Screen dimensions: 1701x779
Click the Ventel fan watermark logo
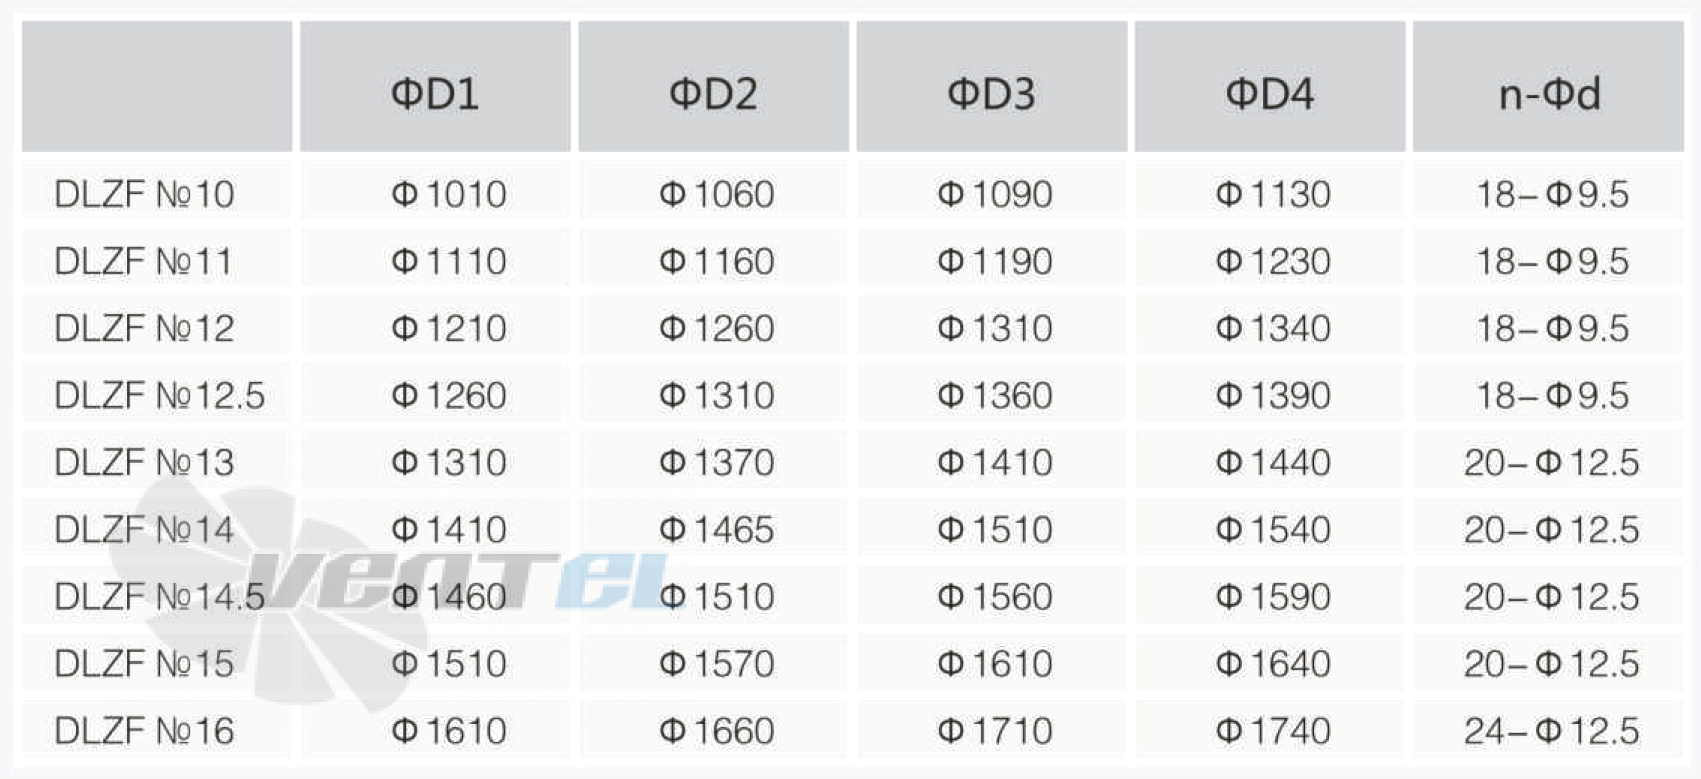pyautogui.click(x=400, y=590)
